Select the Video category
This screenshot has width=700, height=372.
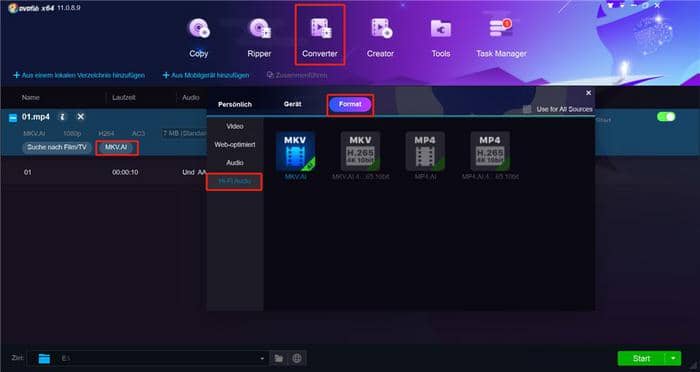(x=235, y=126)
